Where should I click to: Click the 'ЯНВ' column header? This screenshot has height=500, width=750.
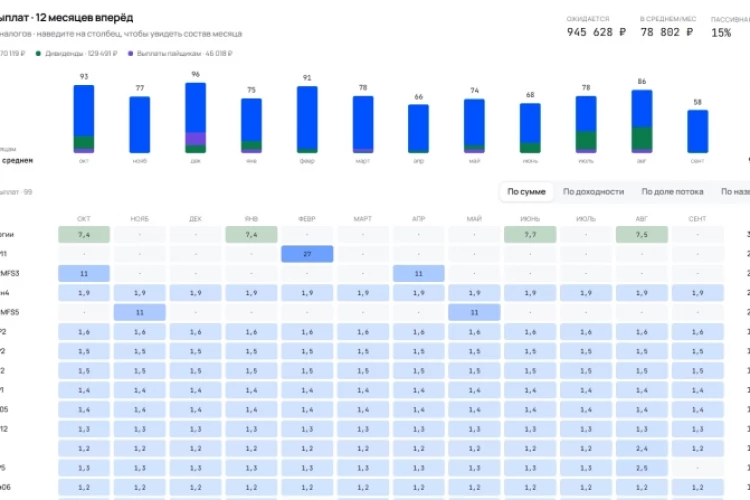251,219
